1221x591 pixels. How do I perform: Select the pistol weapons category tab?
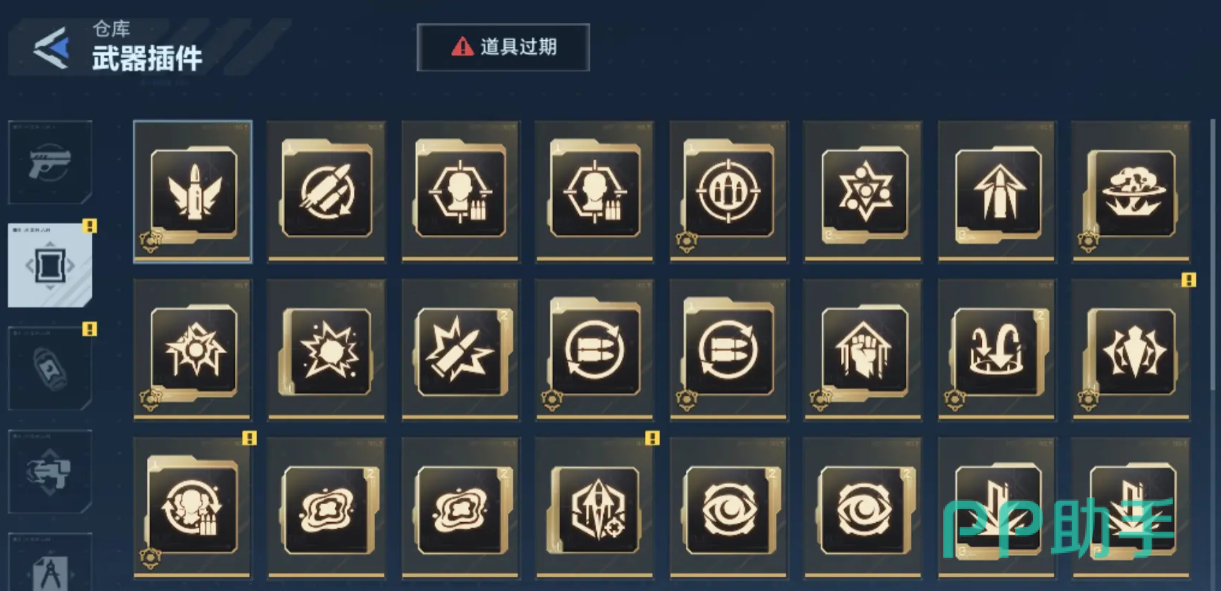point(50,163)
